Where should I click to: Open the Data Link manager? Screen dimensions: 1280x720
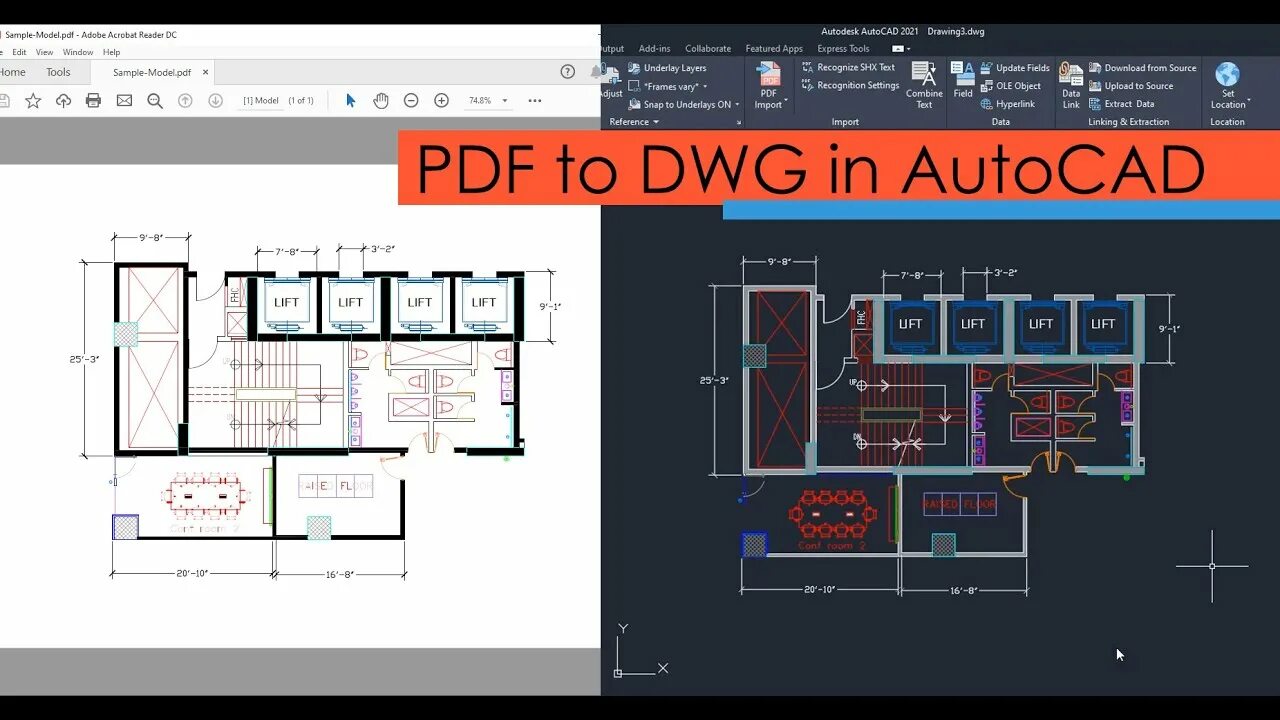click(x=1071, y=85)
